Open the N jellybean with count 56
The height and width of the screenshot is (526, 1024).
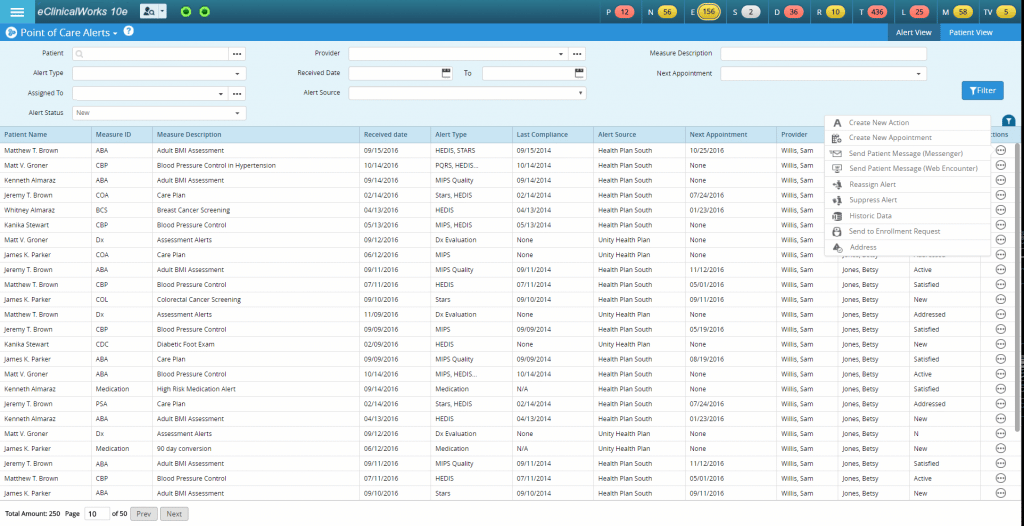pyautogui.click(x=667, y=12)
